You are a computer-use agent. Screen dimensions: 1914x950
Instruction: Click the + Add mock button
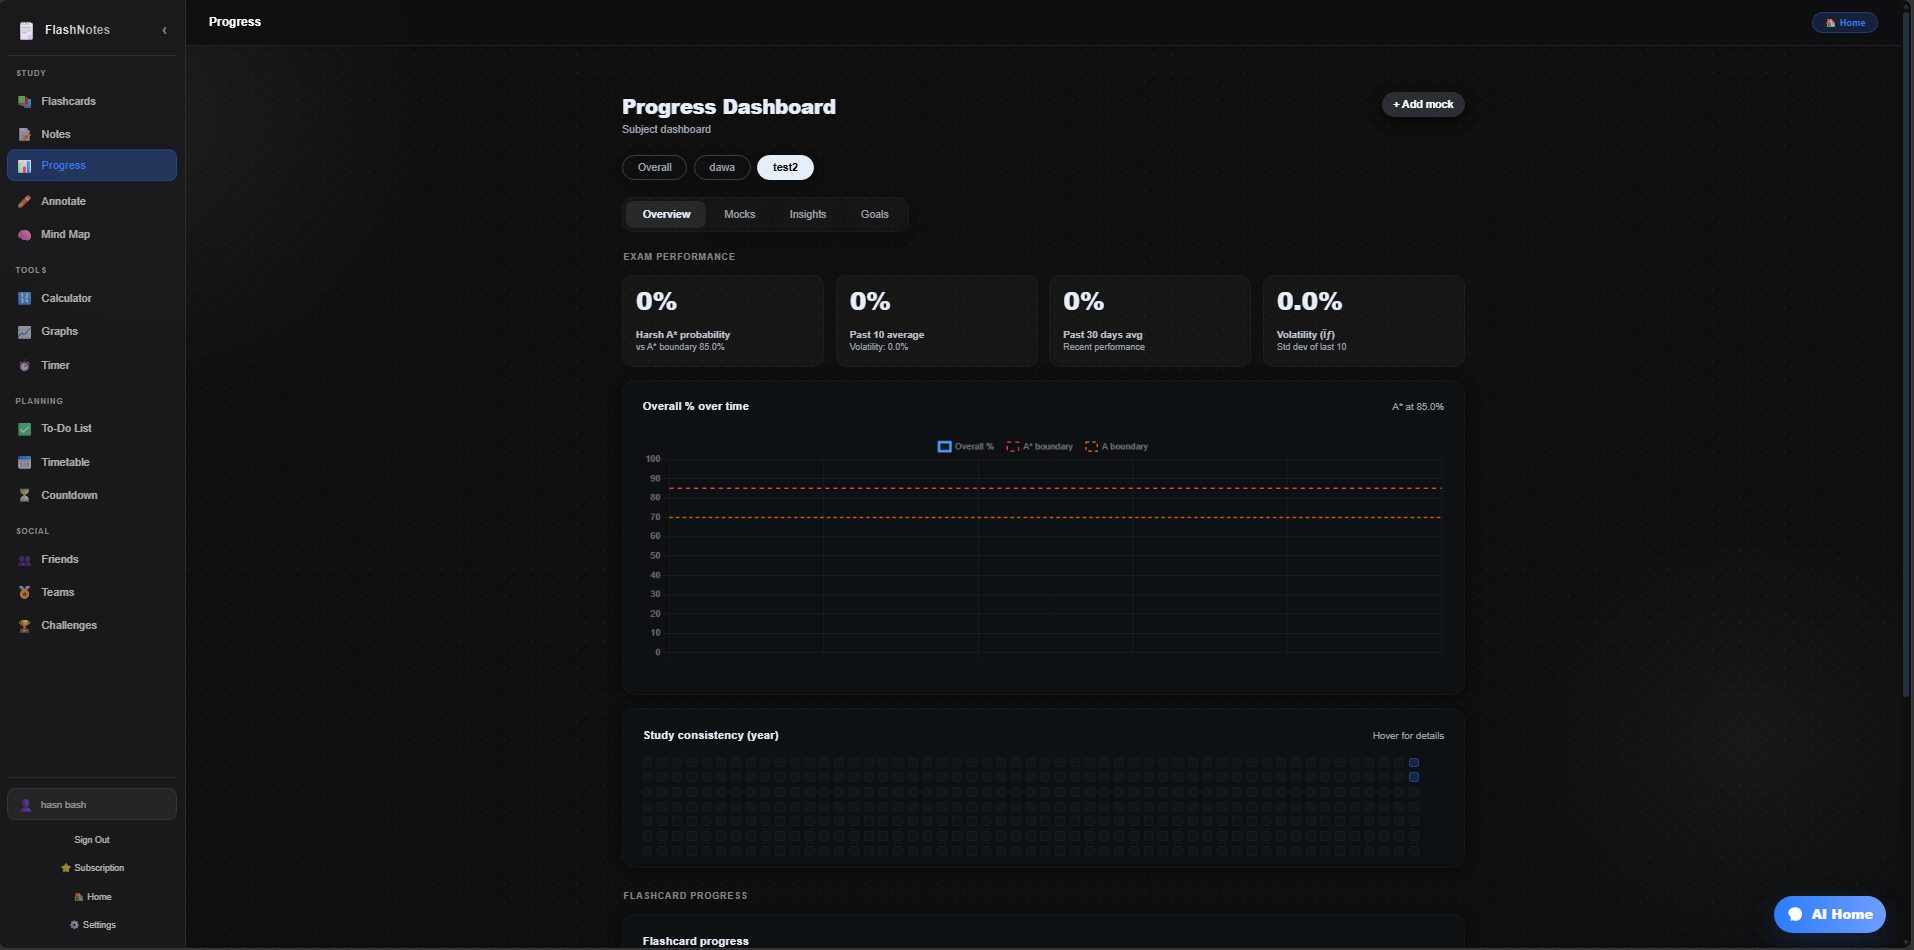tap(1423, 105)
